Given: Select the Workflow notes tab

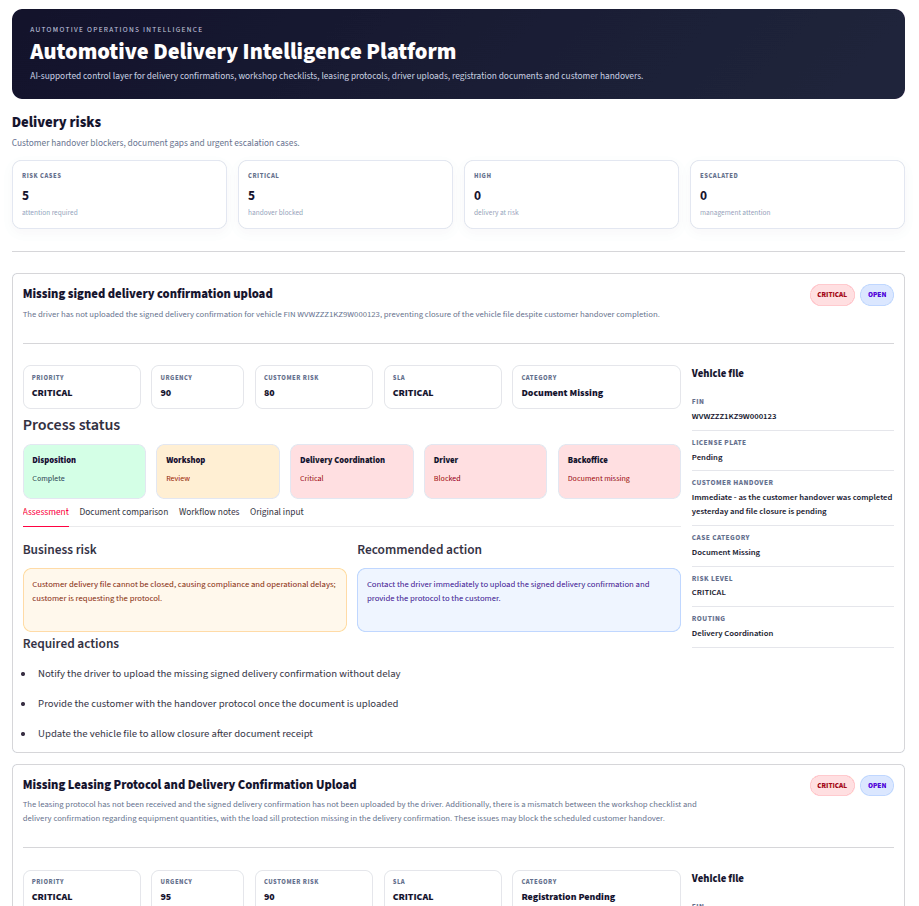Looking at the screenshot, I should (209, 512).
